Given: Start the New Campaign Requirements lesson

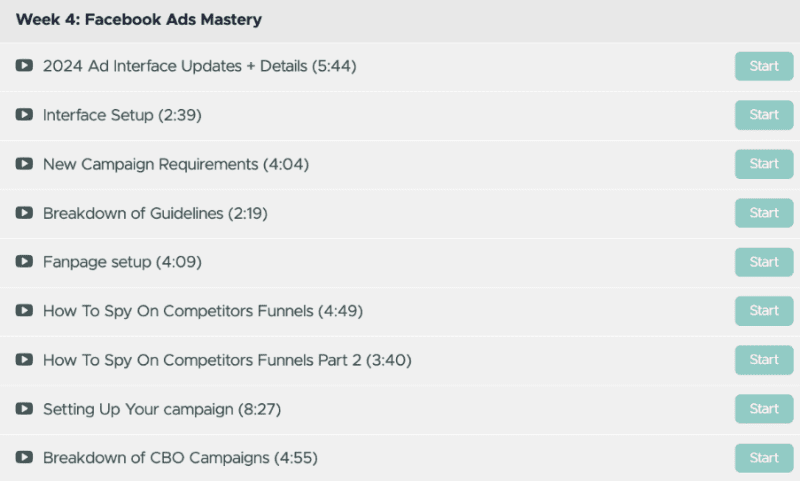Looking at the screenshot, I should click(x=764, y=164).
